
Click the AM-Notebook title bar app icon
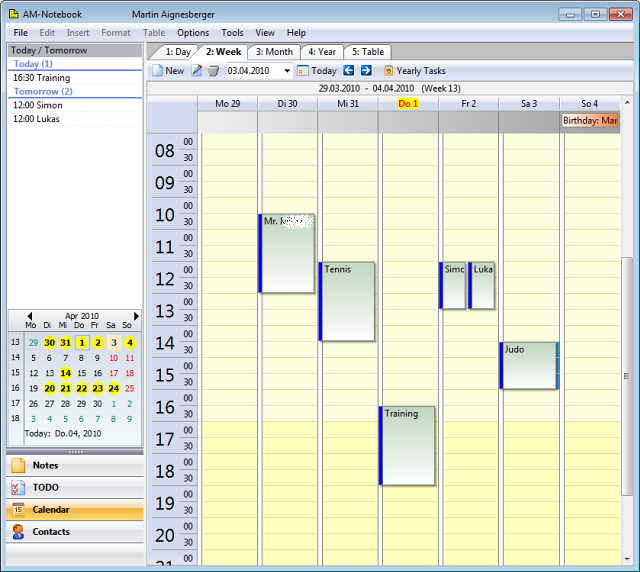click(x=14, y=14)
